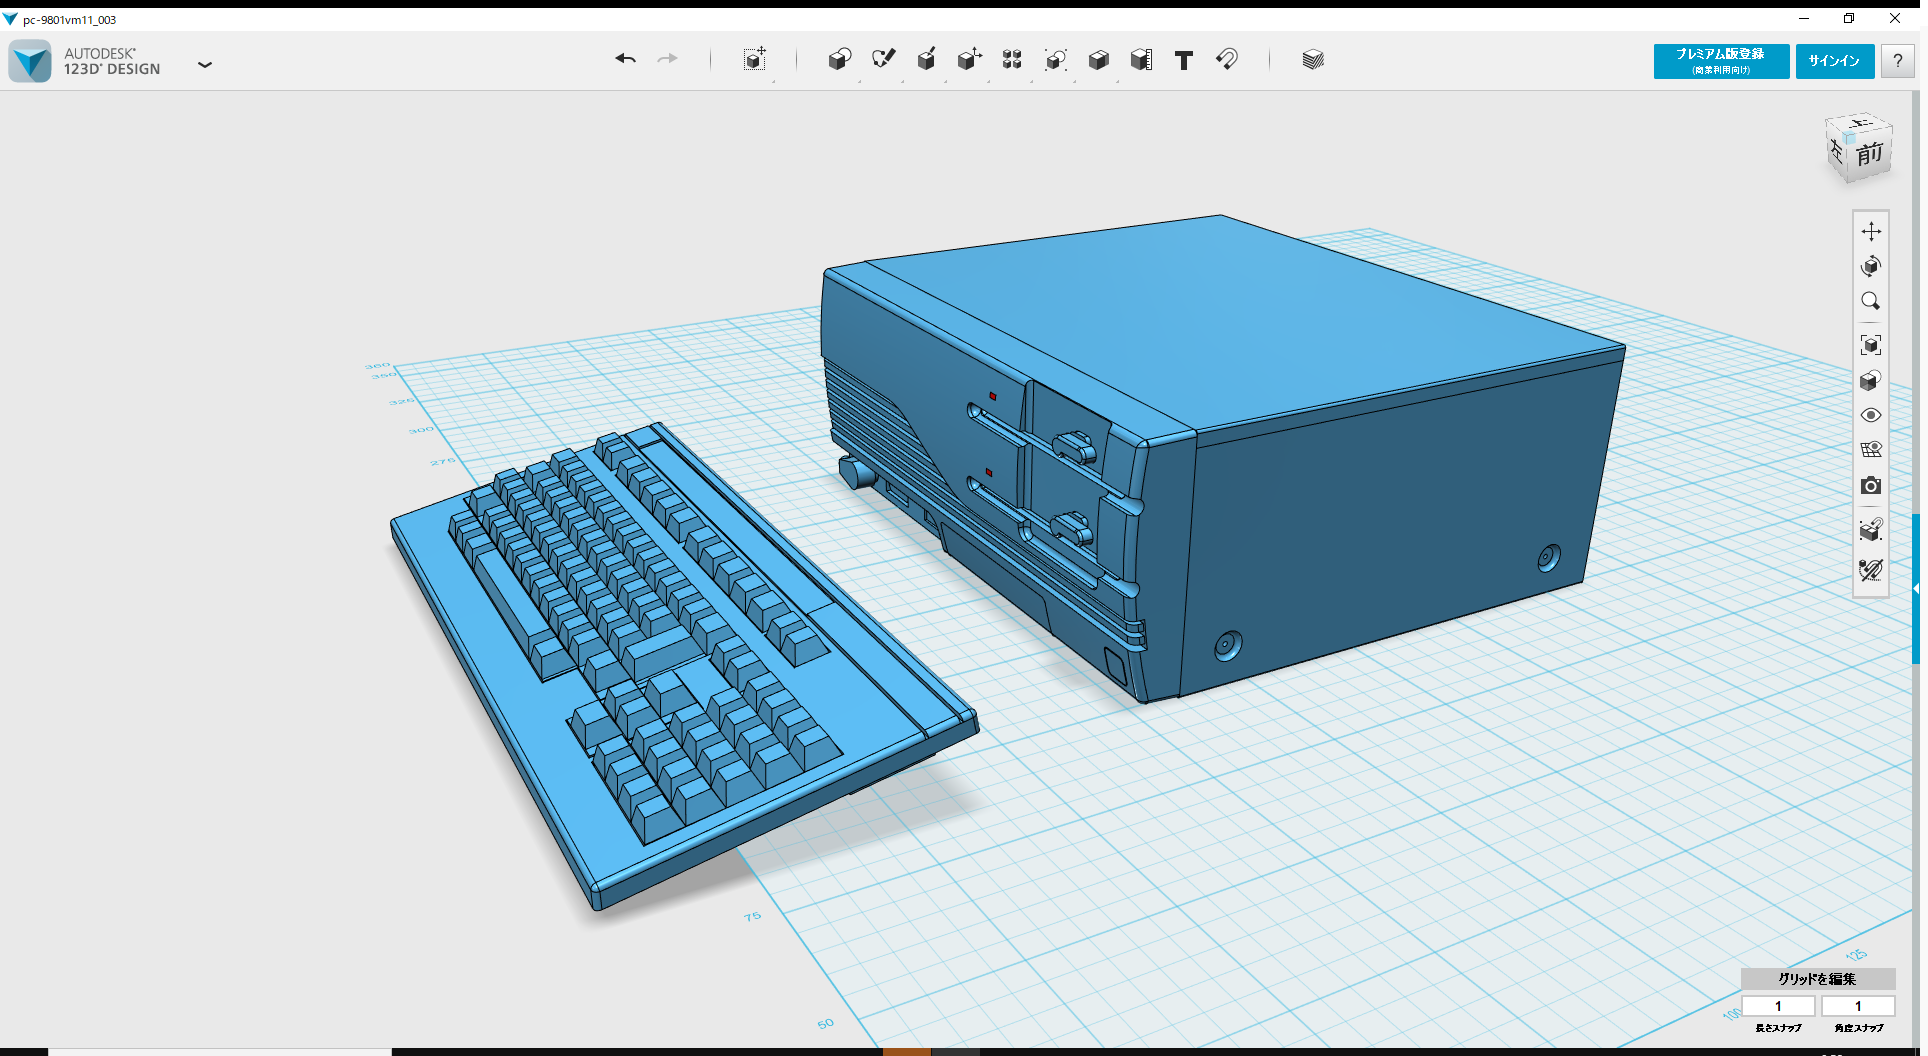Select the Zoom magnifier in the navigation bar
The image size is (1928, 1056).
(1872, 302)
